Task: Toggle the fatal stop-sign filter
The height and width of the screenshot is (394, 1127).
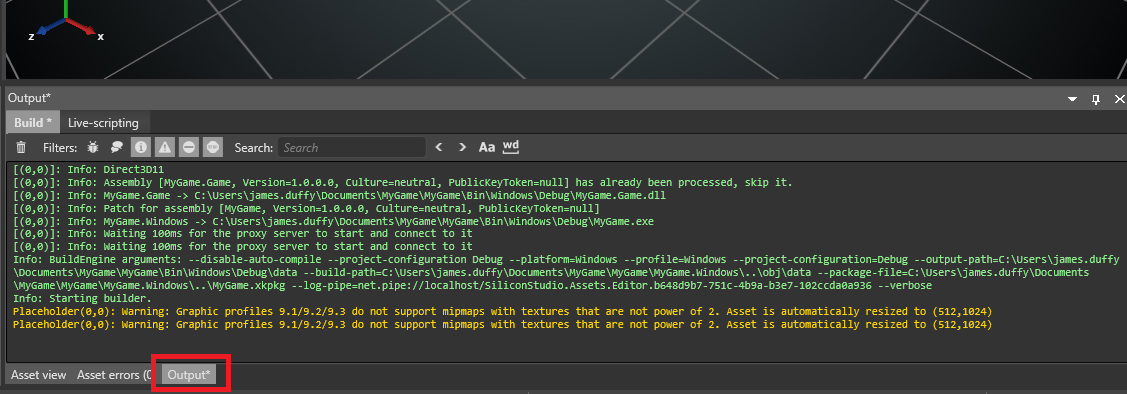Action: pos(212,147)
